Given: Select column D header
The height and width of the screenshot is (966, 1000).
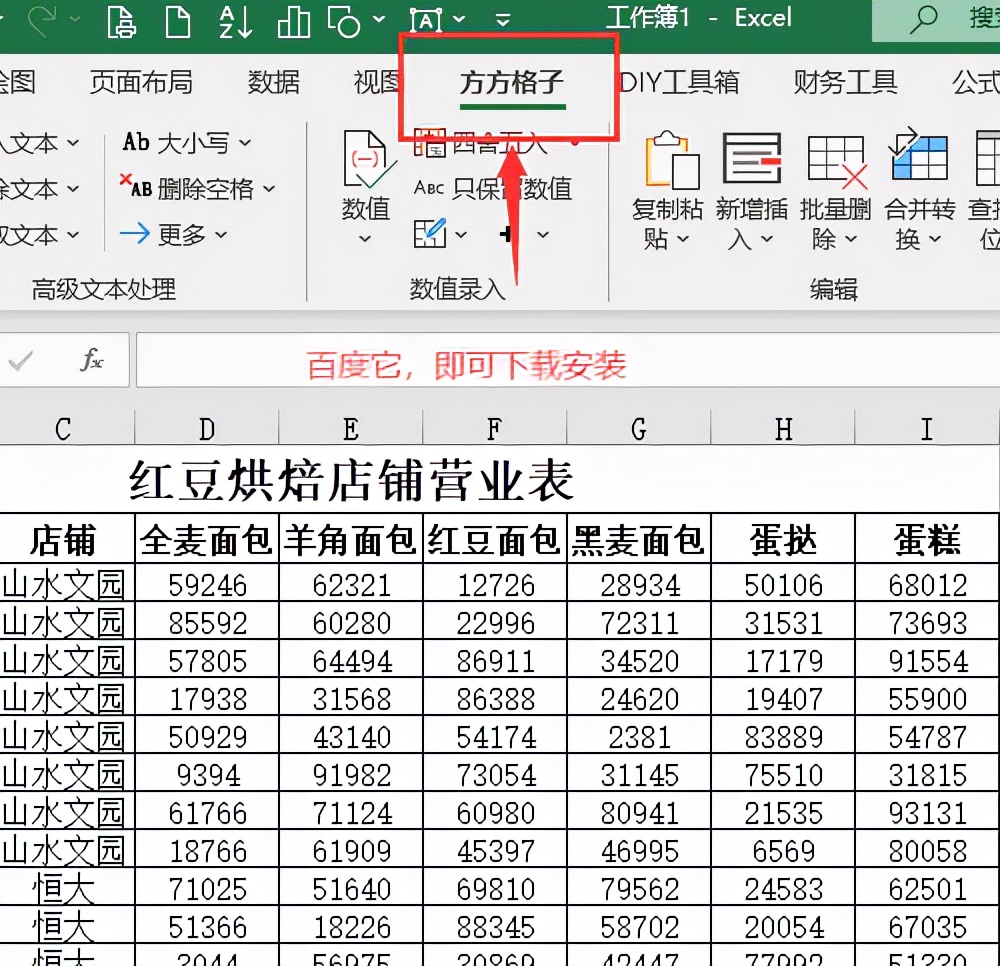Looking at the screenshot, I should (207, 428).
